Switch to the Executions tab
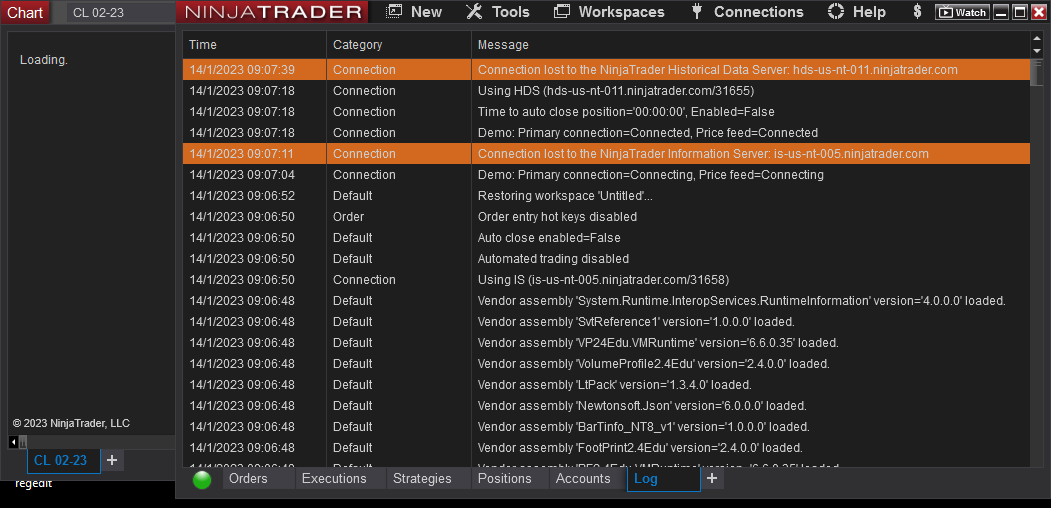Image resolution: width=1051 pixels, height=508 pixels. (x=334, y=479)
